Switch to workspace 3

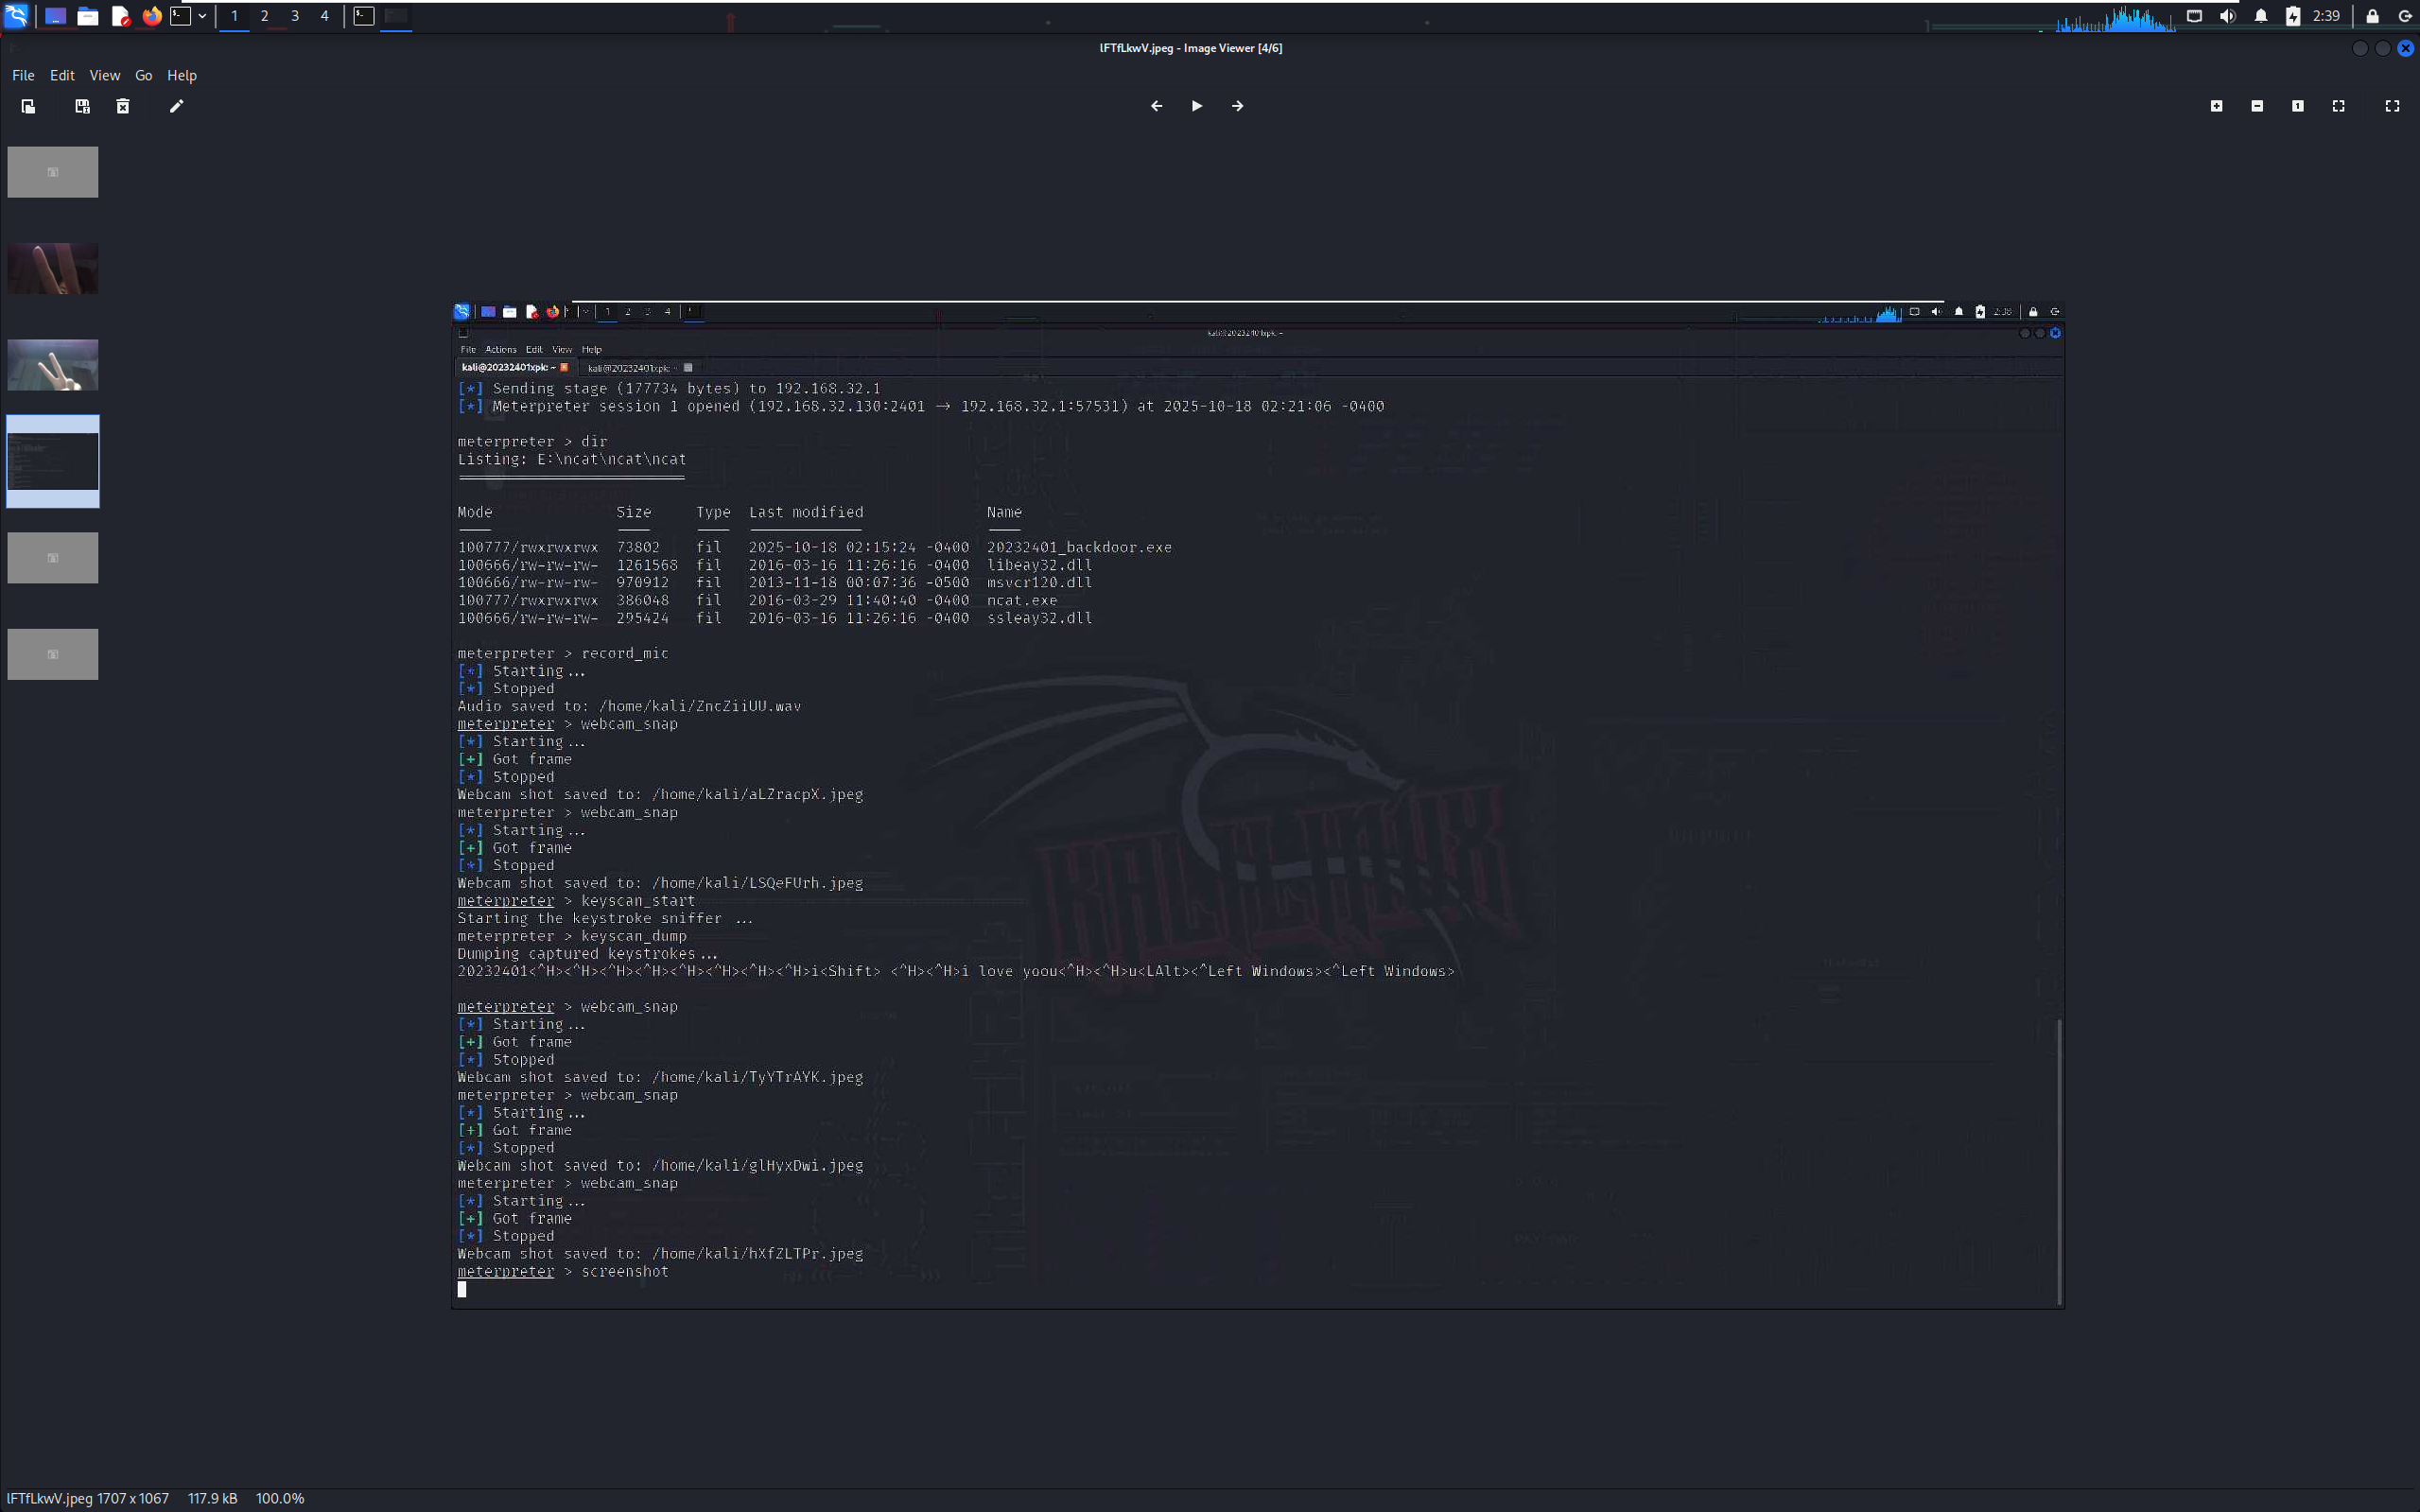(294, 16)
